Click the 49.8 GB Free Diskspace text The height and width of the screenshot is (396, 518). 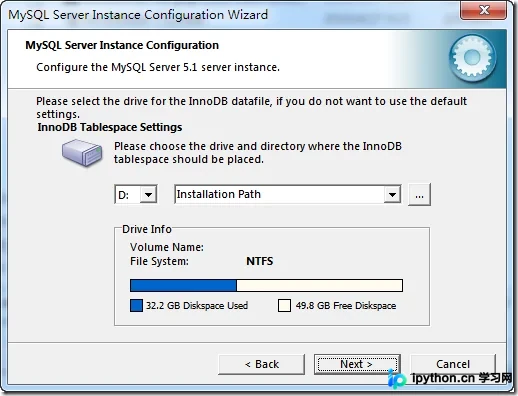(346, 306)
